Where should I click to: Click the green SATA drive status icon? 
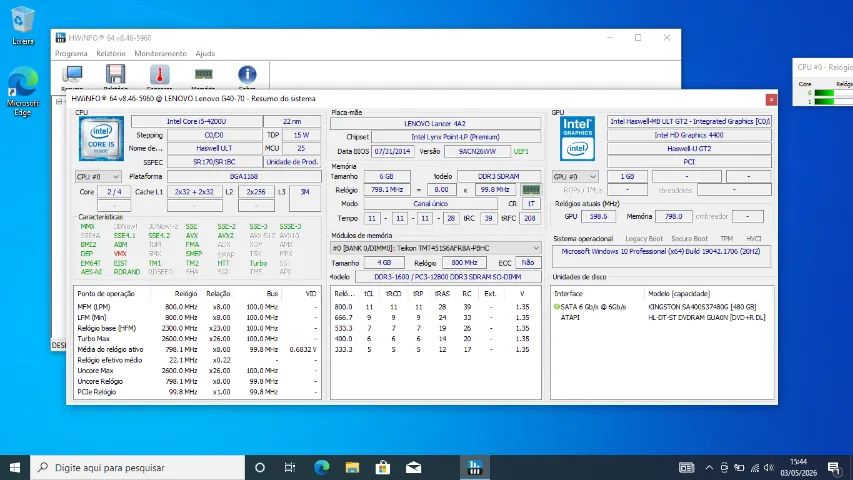pos(557,307)
